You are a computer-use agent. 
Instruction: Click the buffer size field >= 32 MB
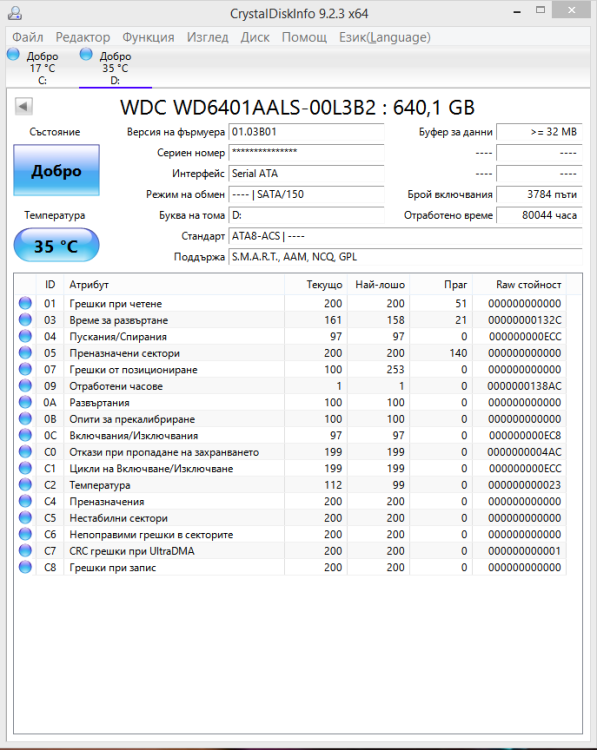pos(539,132)
